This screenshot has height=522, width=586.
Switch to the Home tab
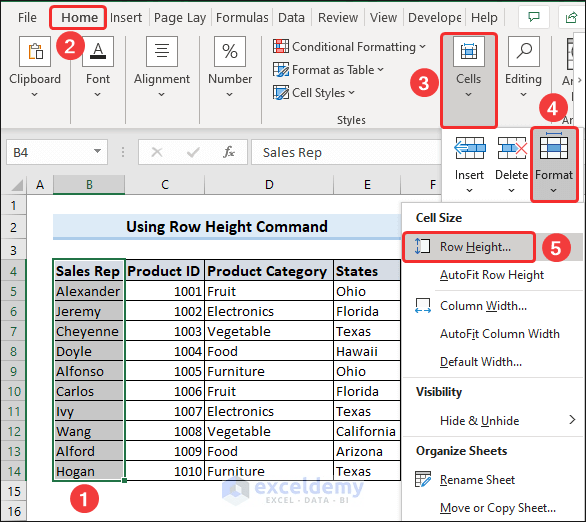pos(80,18)
